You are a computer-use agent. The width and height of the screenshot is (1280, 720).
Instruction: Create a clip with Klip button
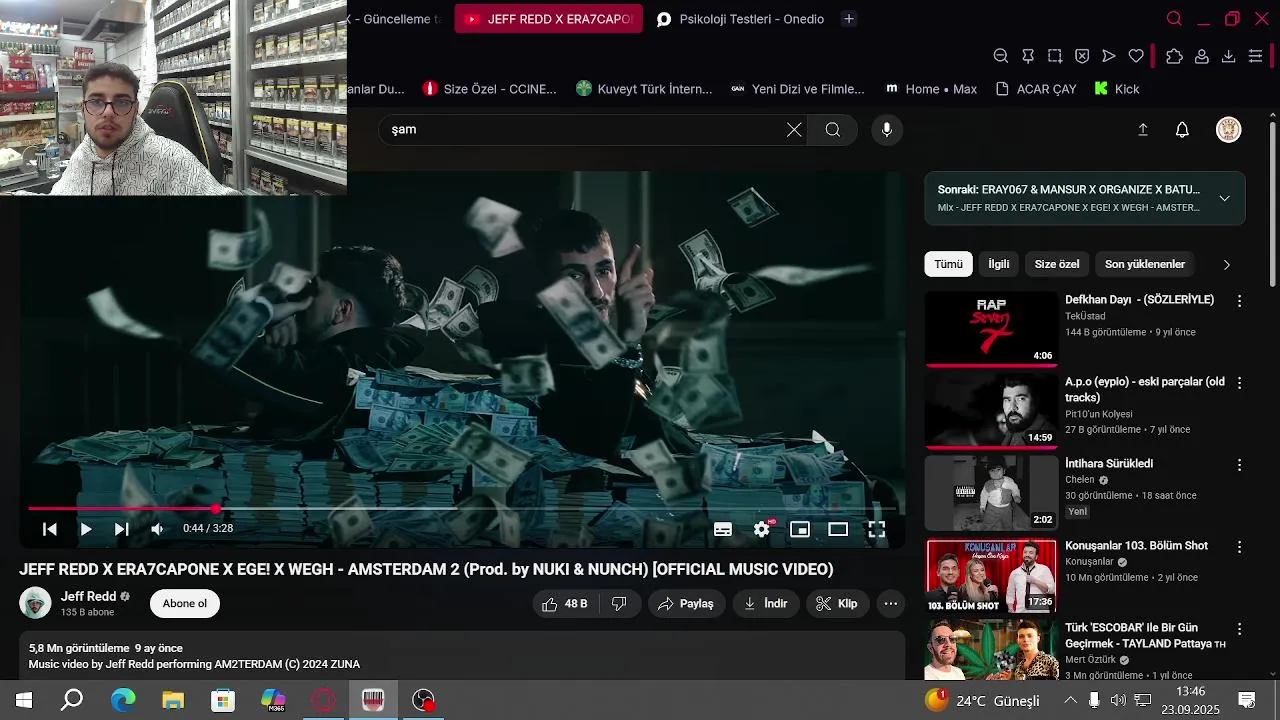click(x=837, y=604)
